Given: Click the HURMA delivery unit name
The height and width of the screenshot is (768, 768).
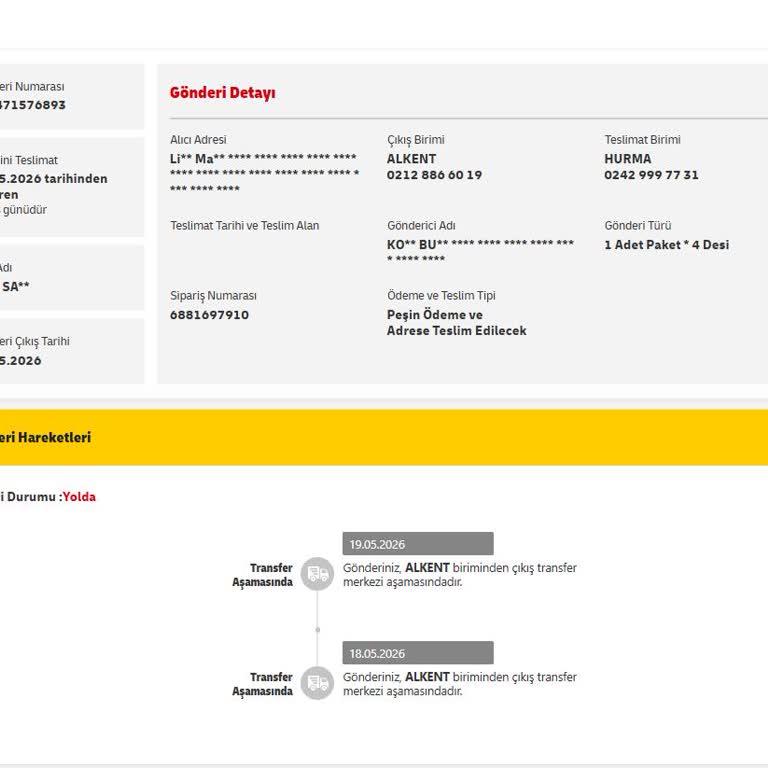Looking at the screenshot, I should click(627, 159).
